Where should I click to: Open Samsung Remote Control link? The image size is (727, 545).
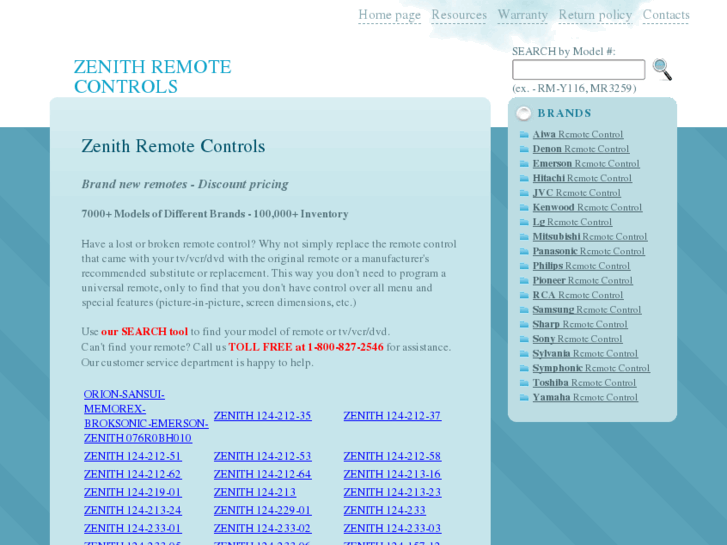click(587, 310)
